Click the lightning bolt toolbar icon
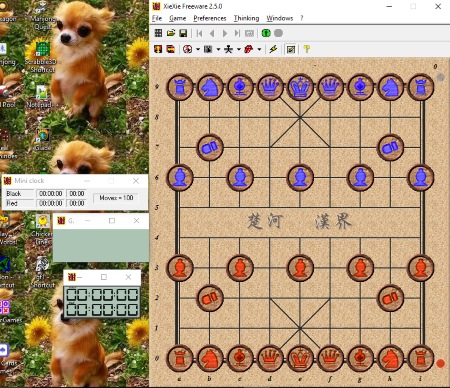Image resolution: width=450 pixels, height=388 pixels. coord(273,49)
